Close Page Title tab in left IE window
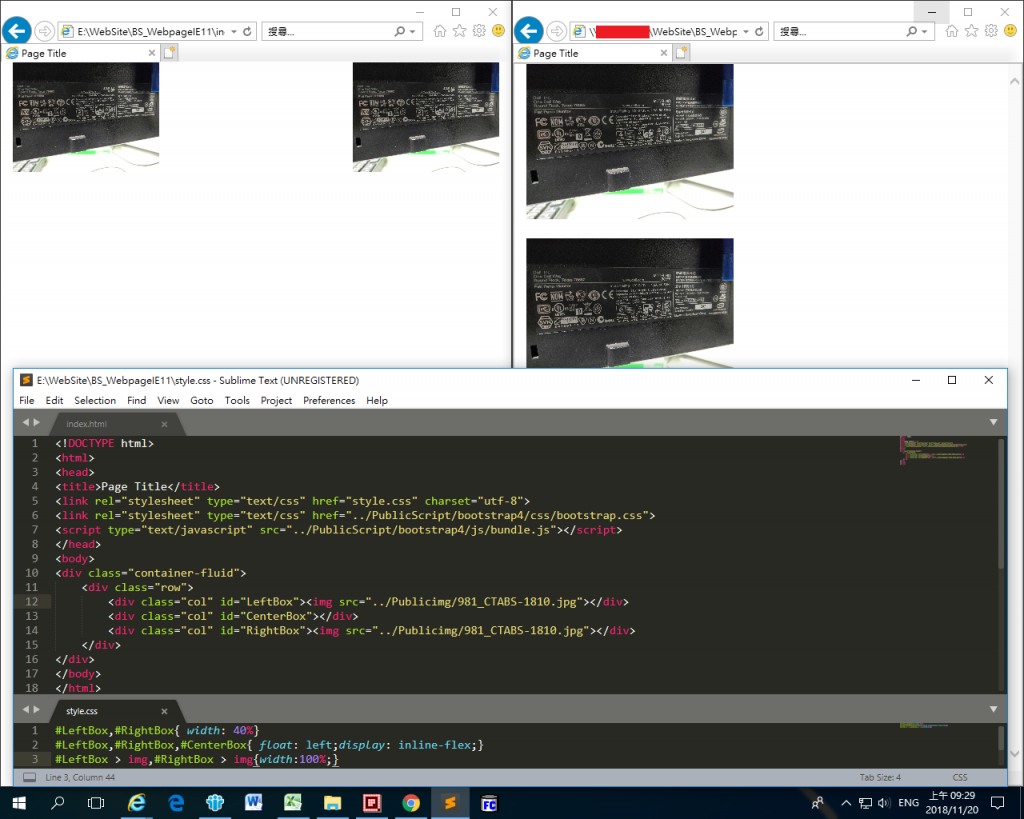The width and height of the screenshot is (1024, 819). [152, 53]
